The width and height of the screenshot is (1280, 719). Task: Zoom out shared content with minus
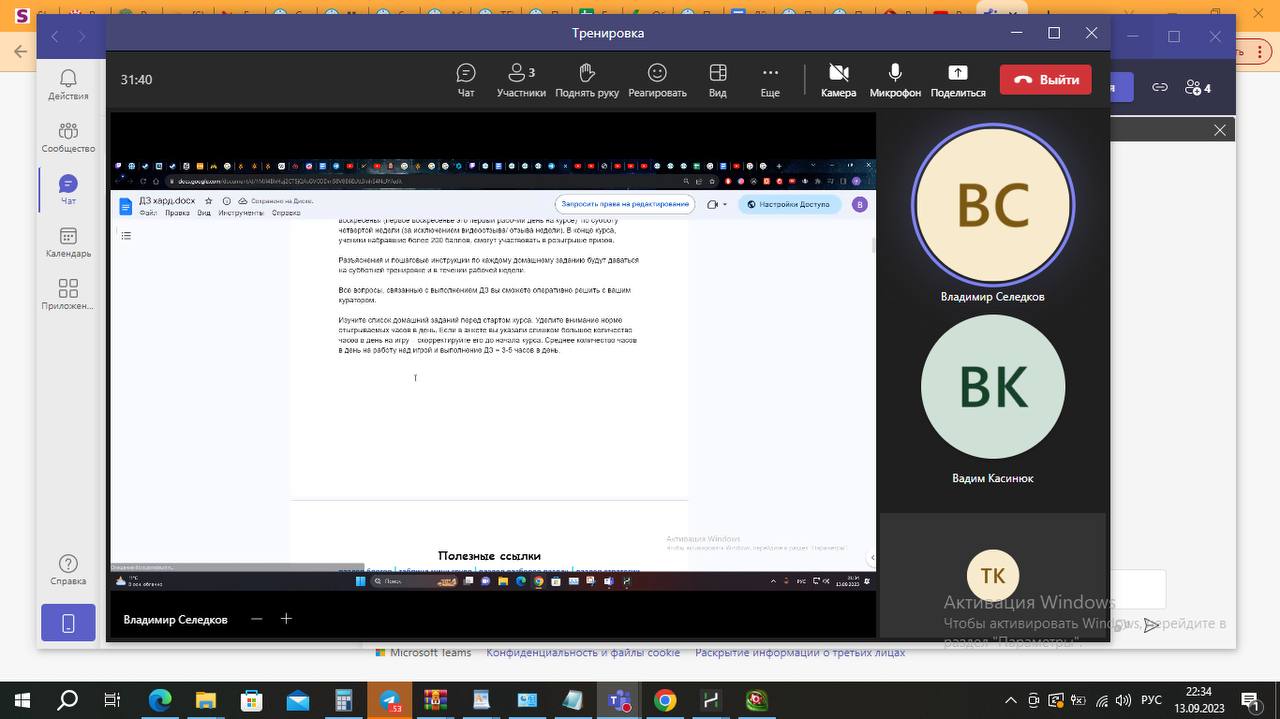257,619
